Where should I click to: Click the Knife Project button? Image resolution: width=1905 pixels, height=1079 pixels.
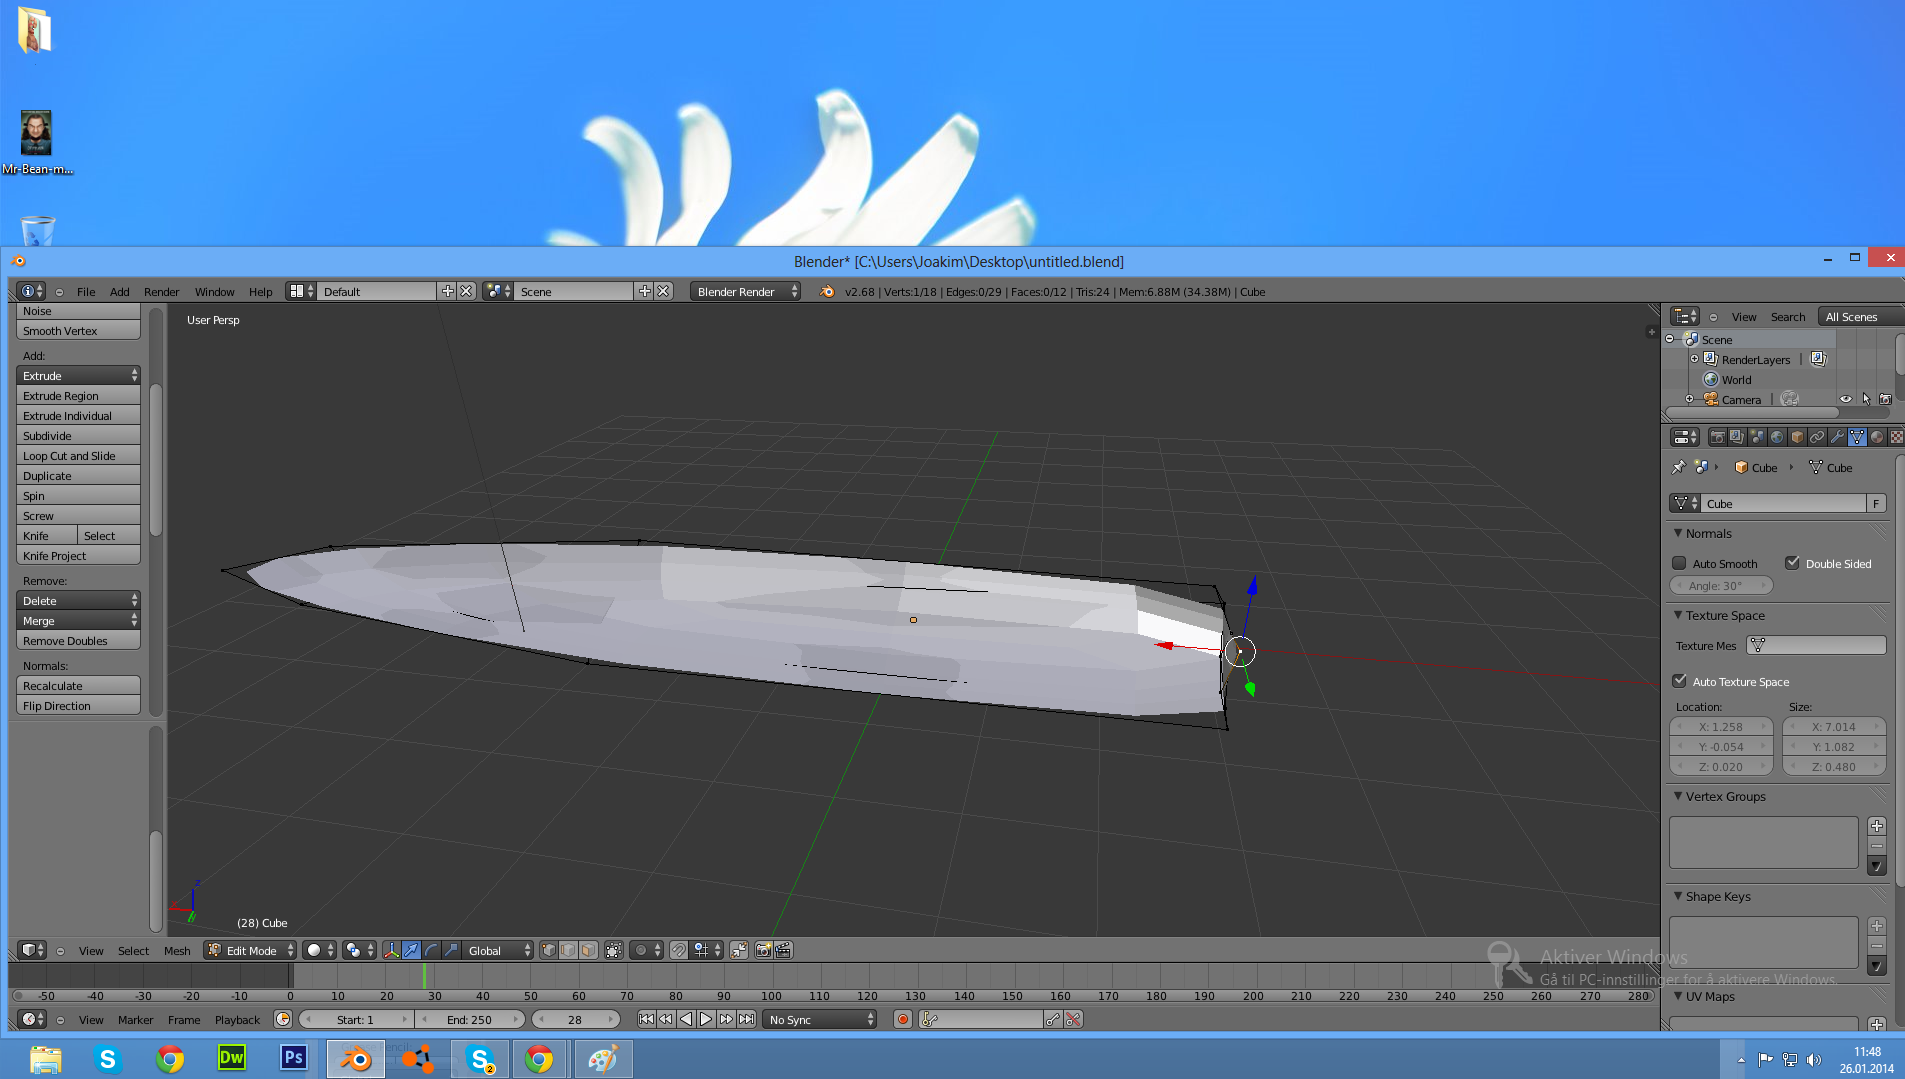pos(78,555)
